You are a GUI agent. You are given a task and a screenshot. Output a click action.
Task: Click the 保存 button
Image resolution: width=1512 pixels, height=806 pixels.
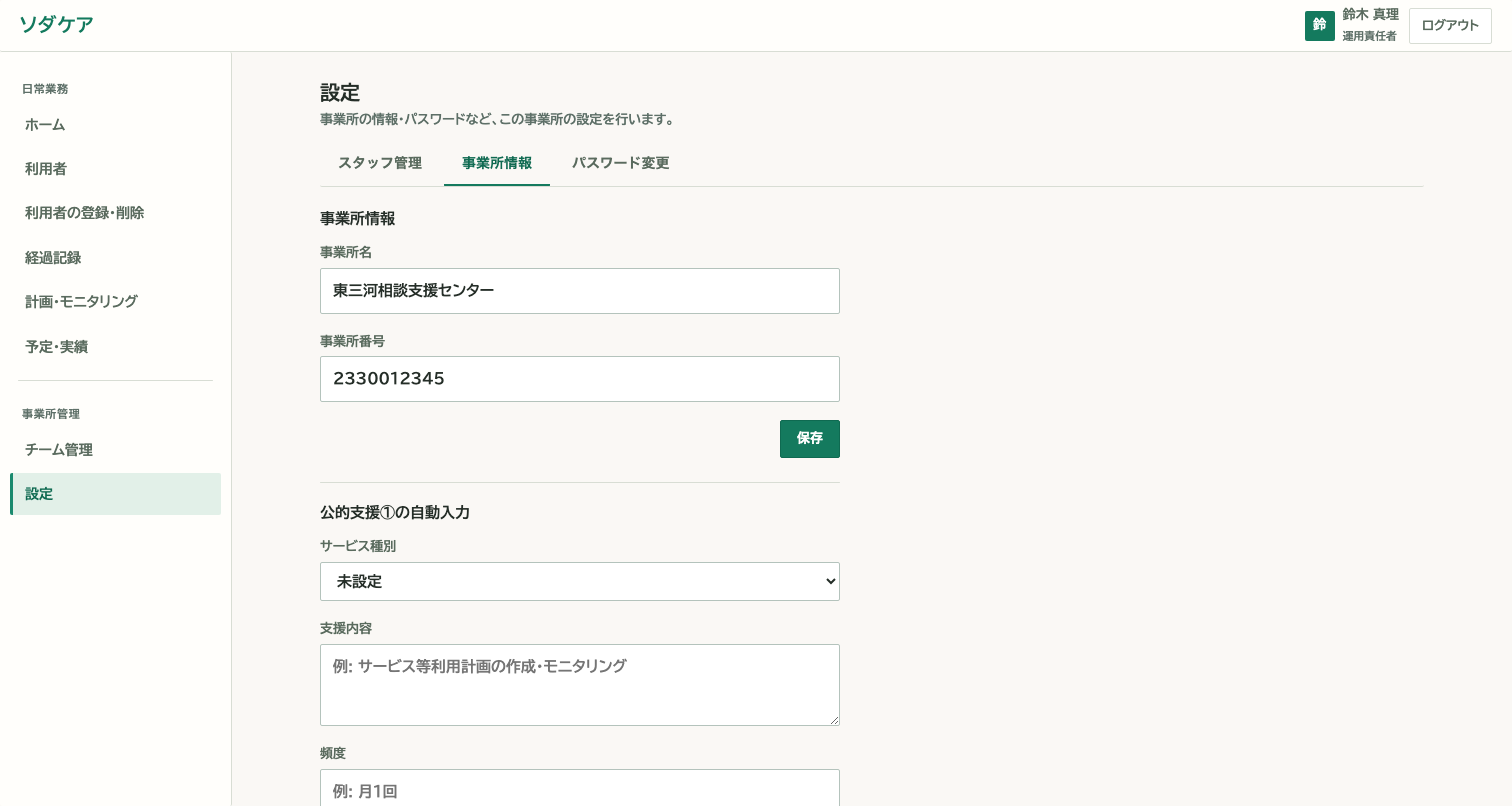810,439
